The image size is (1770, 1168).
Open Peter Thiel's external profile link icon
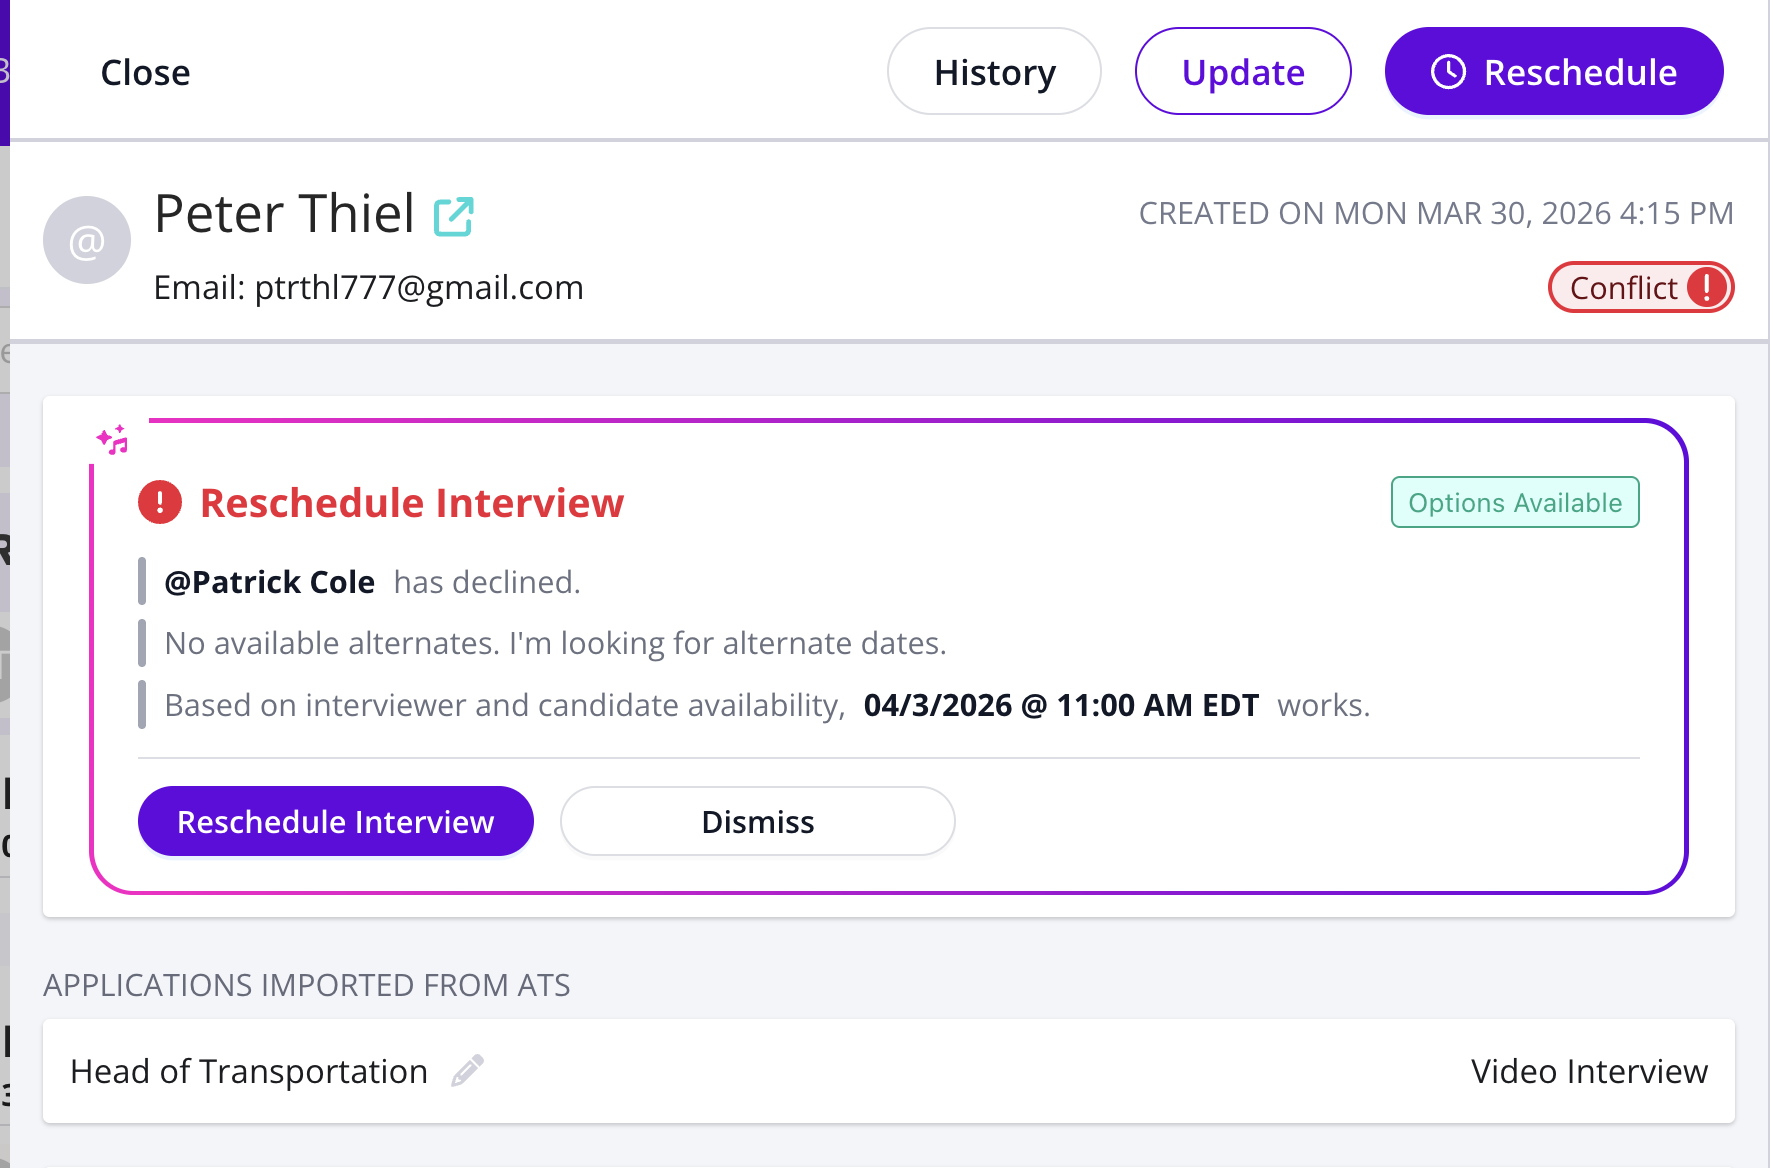[453, 216]
